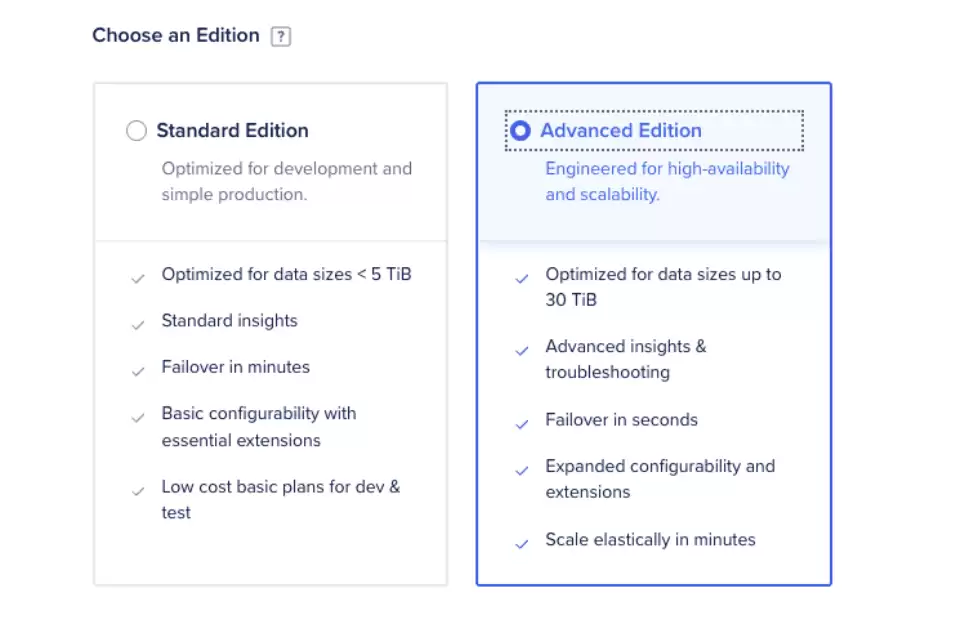
Task: Select the Standard Edition radio button
Action: (x=136, y=131)
